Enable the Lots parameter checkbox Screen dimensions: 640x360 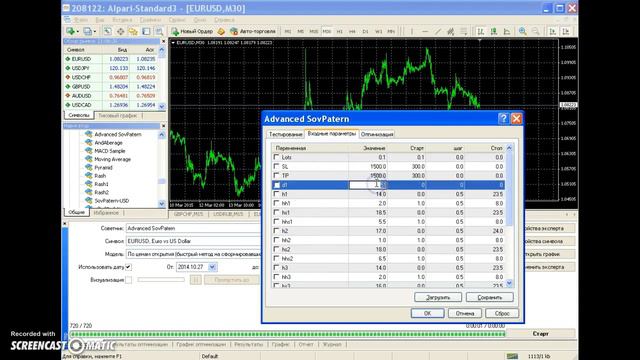(x=276, y=157)
